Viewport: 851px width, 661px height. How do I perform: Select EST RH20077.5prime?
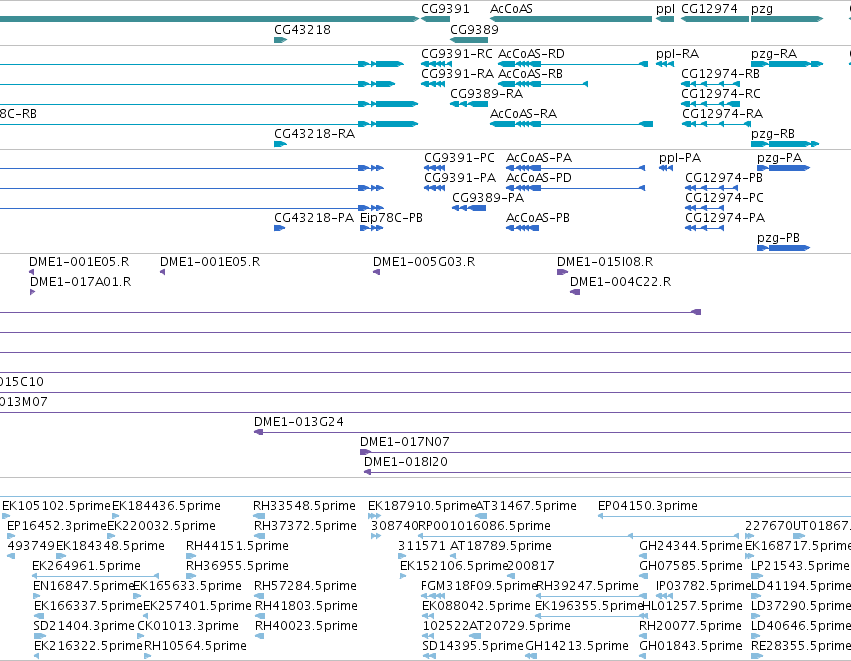pos(645,636)
